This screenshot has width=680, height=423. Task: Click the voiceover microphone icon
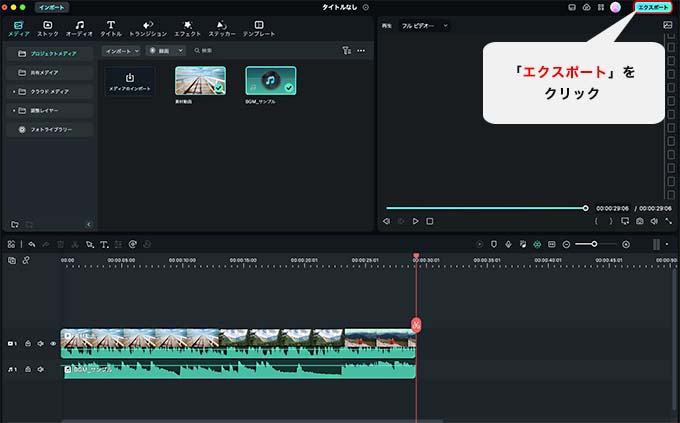pyautogui.click(x=508, y=244)
